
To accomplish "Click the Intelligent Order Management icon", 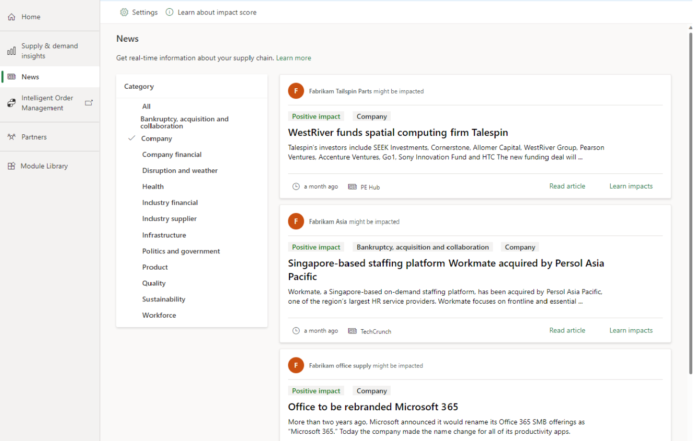I will 12,103.
